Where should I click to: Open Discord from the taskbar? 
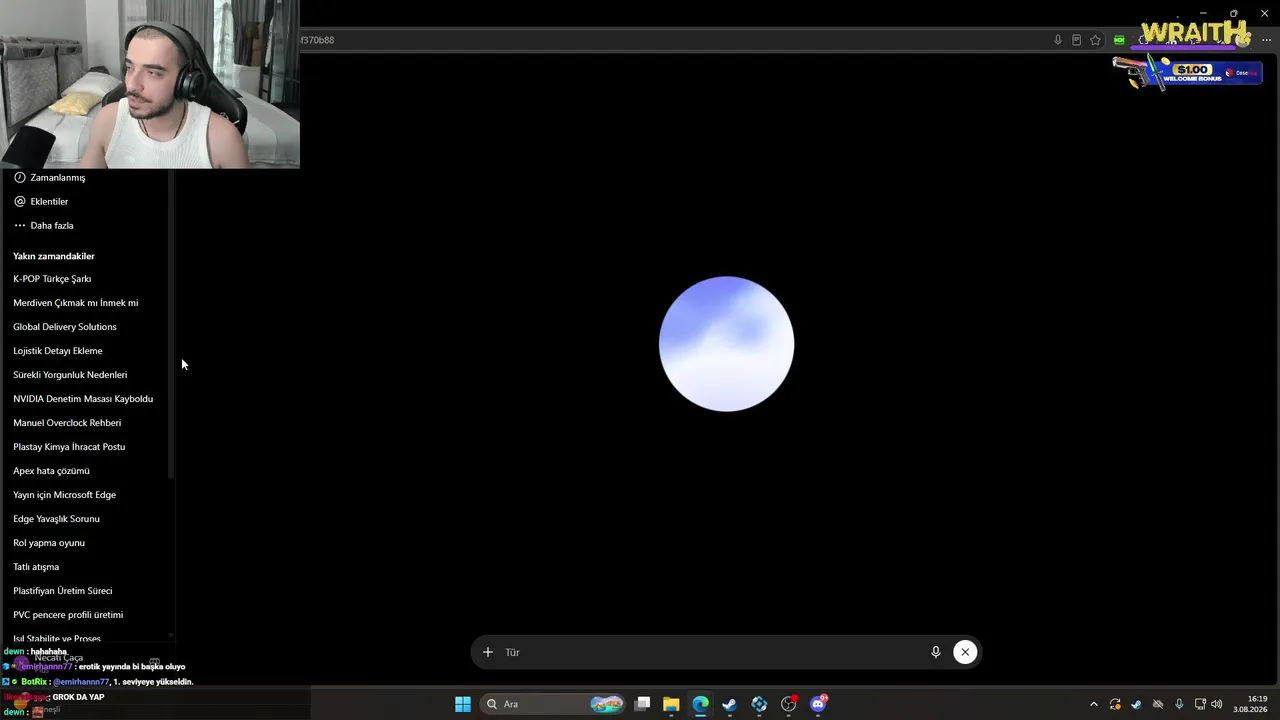click(x=818, y=704)
